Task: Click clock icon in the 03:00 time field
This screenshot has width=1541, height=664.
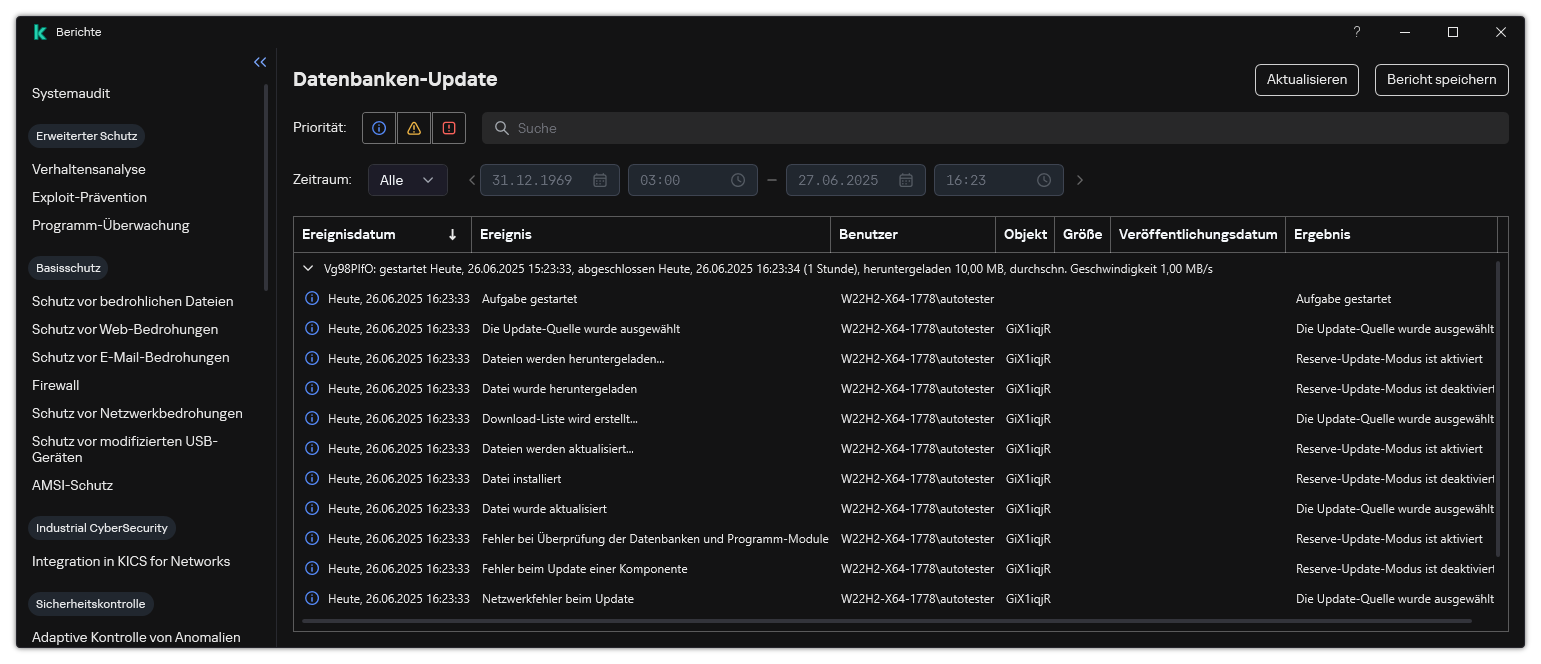Action: click(x=738, y=180)
